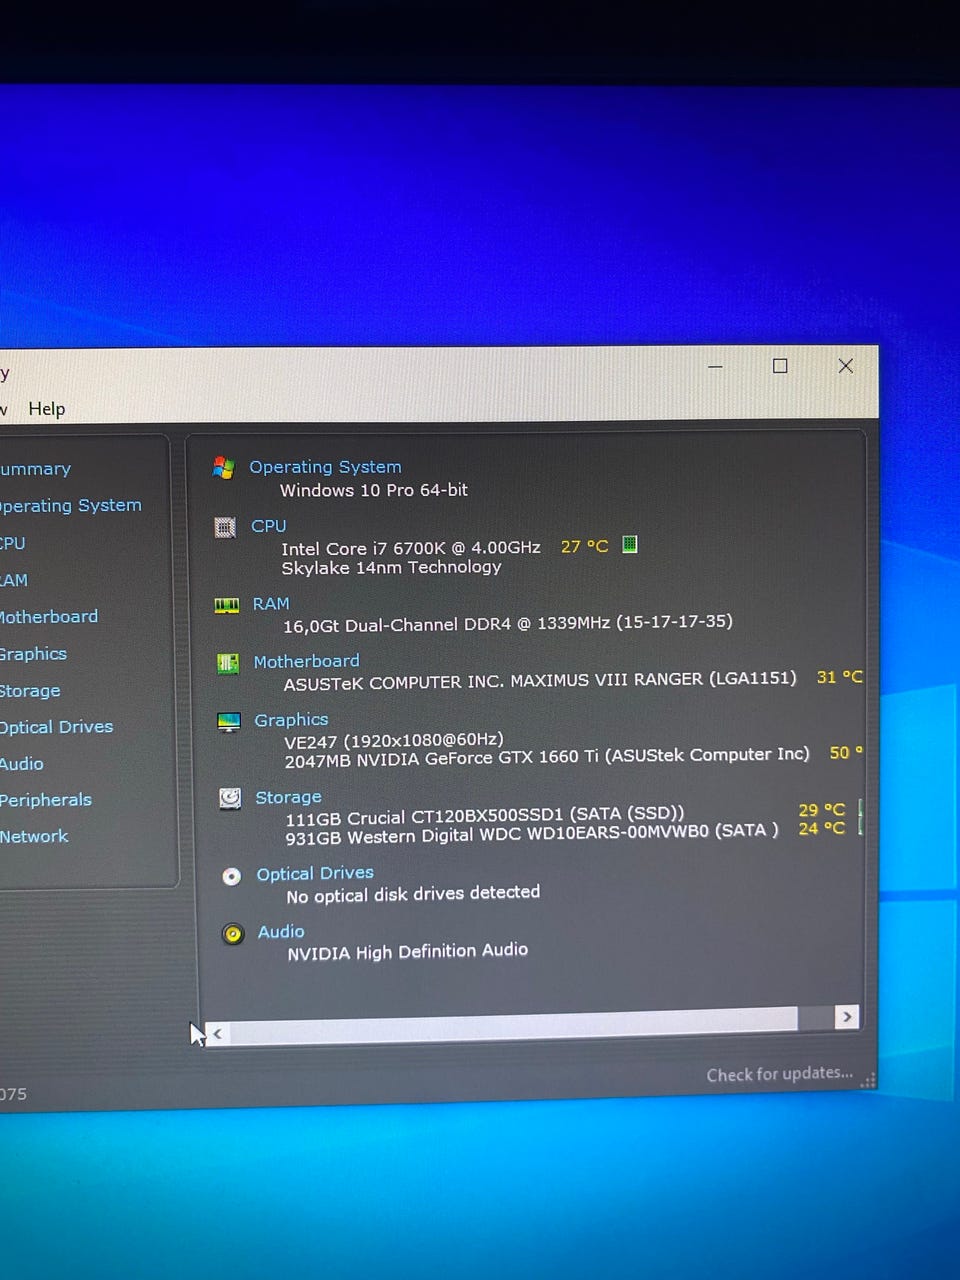Image resolution: width=960 pixels, height=1280 pixels.
Task: Select RAM in the sidebar
Action: 14,581
